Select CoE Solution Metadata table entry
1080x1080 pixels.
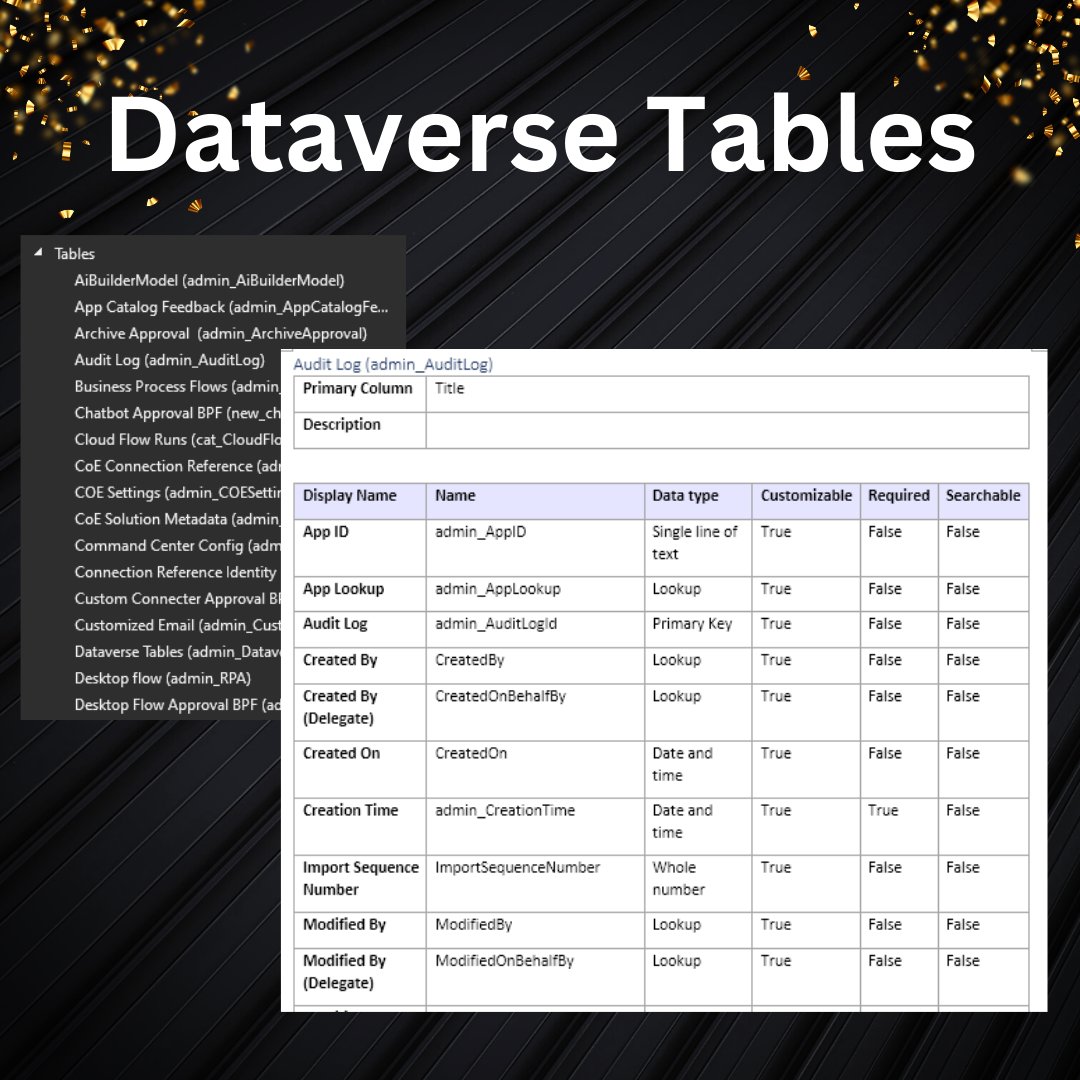(x=178, y=519)
